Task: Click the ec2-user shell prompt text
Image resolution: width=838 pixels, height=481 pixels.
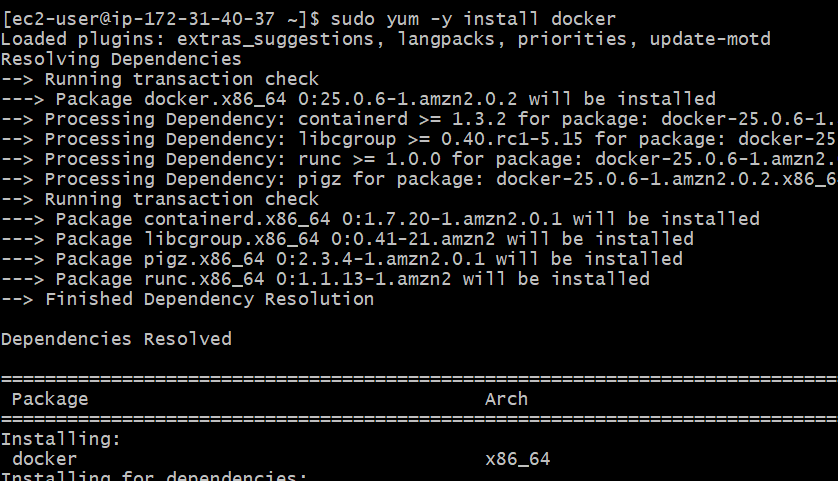Action: (x=160, y=19)
